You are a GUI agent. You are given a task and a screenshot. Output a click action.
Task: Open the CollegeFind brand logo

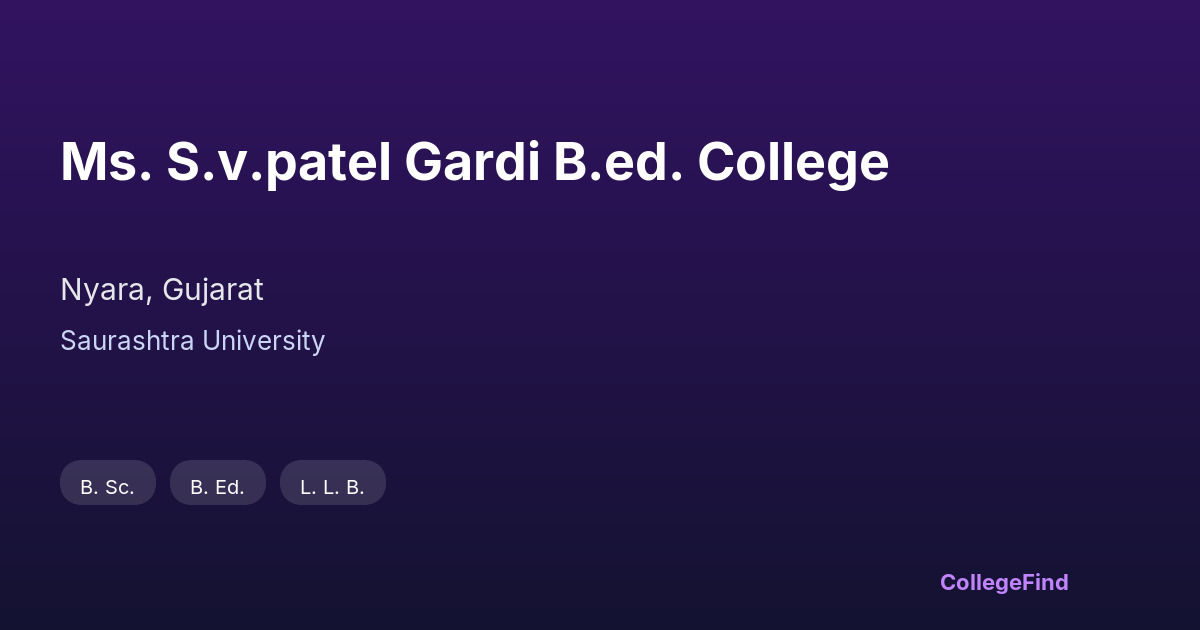coord(1003,582)
